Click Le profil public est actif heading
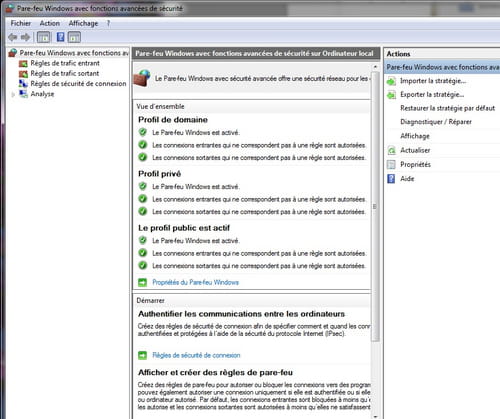Image resolution: width=500 pixels, height=419 pixels. coord(184,228)
